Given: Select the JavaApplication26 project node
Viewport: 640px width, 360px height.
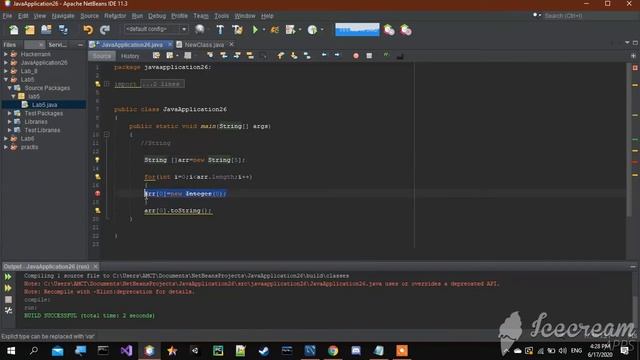Looking at the screenshot, I should pyautogui.click(x=44, y=62).
